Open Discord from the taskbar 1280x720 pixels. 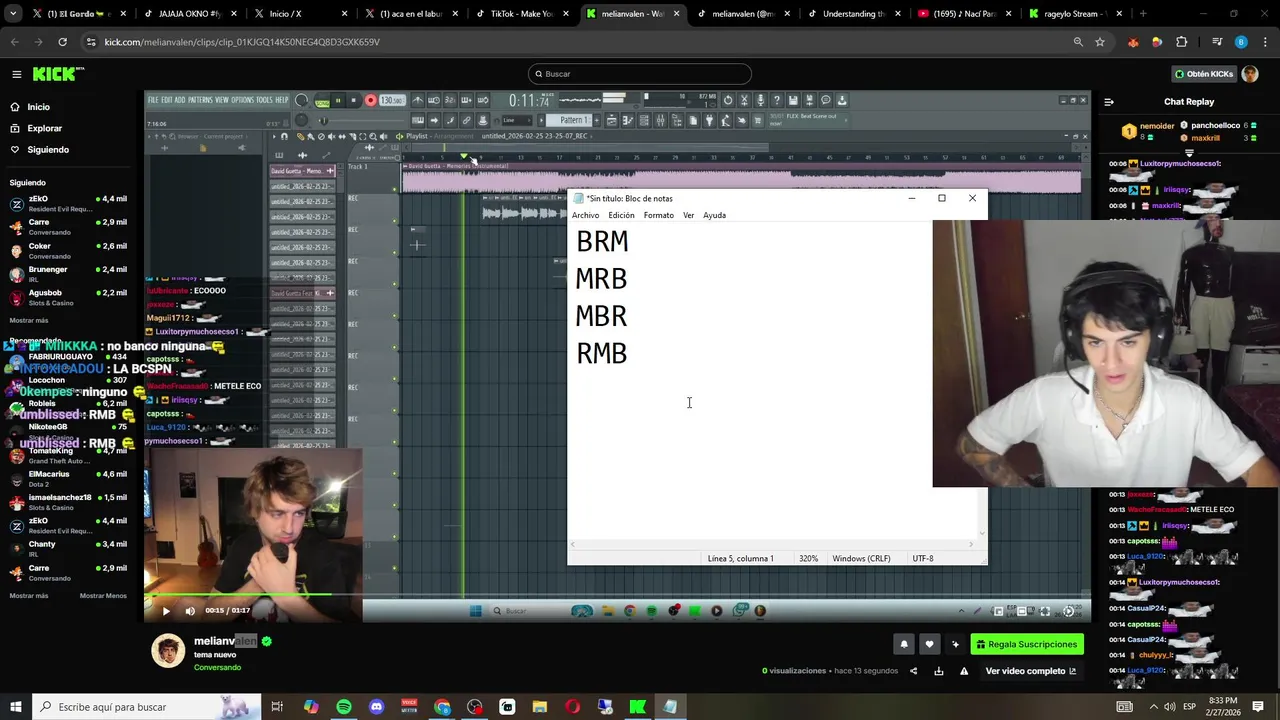376,707
